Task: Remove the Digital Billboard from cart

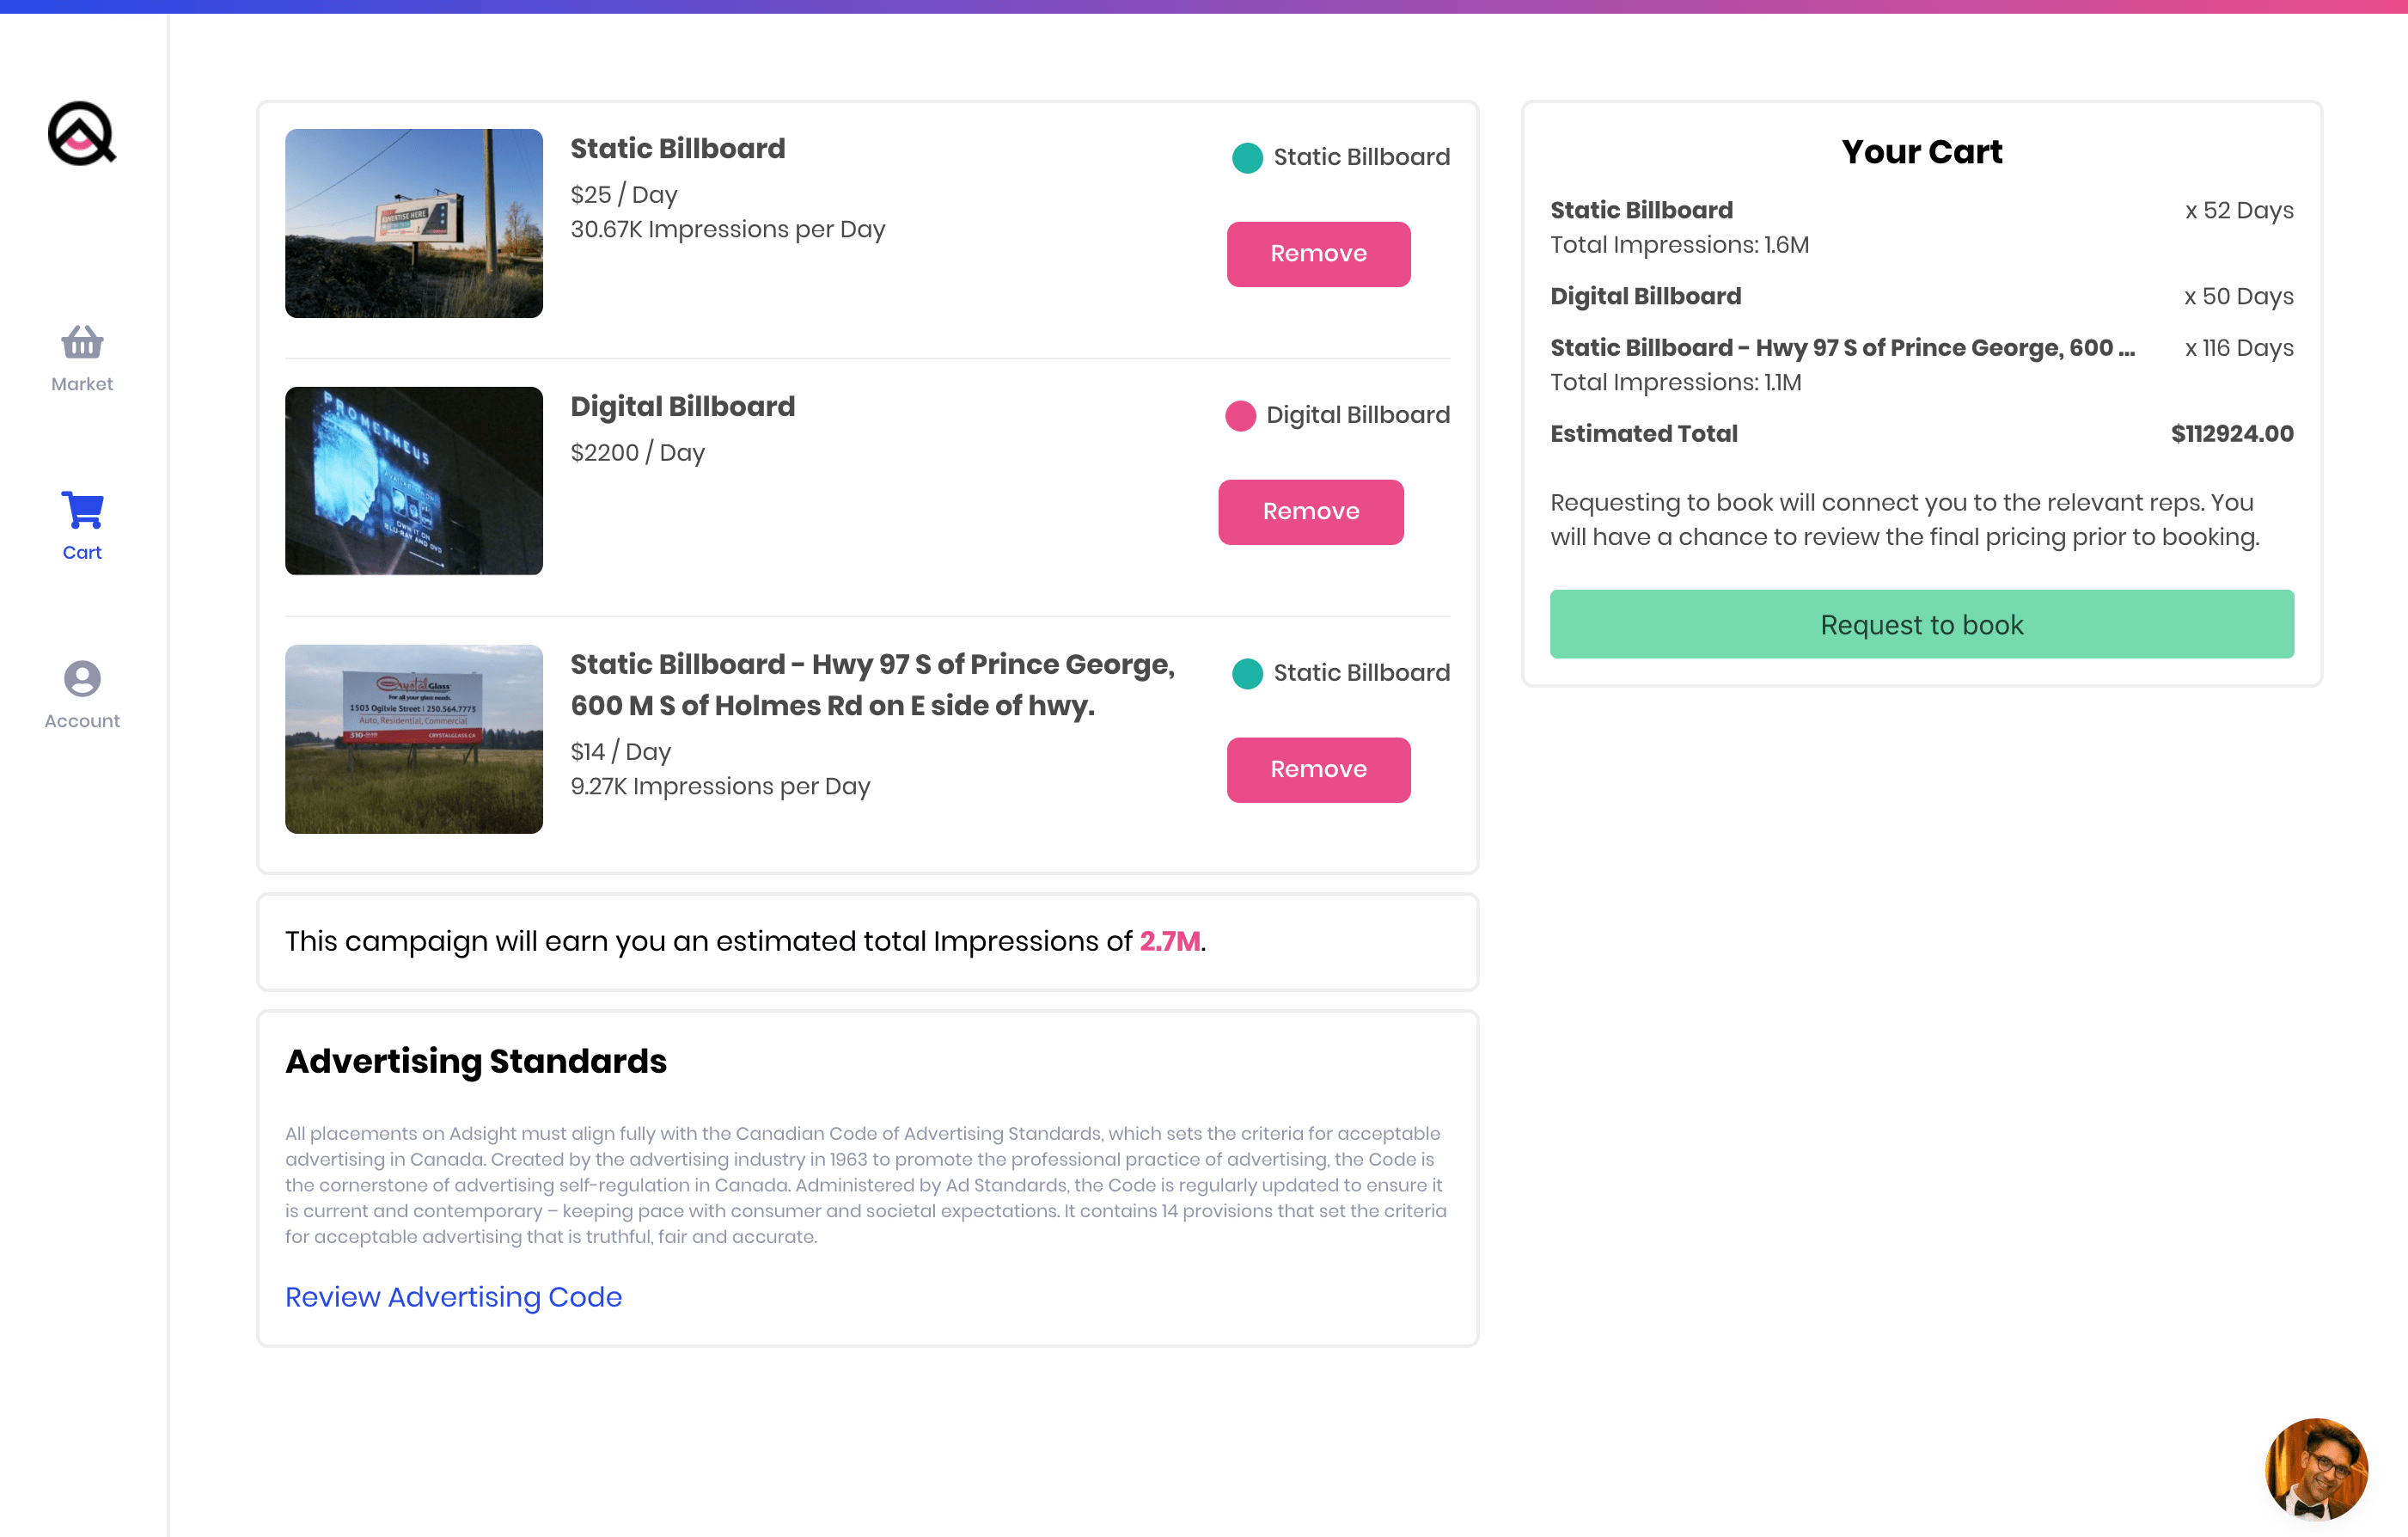Action: click(1311, 511)
